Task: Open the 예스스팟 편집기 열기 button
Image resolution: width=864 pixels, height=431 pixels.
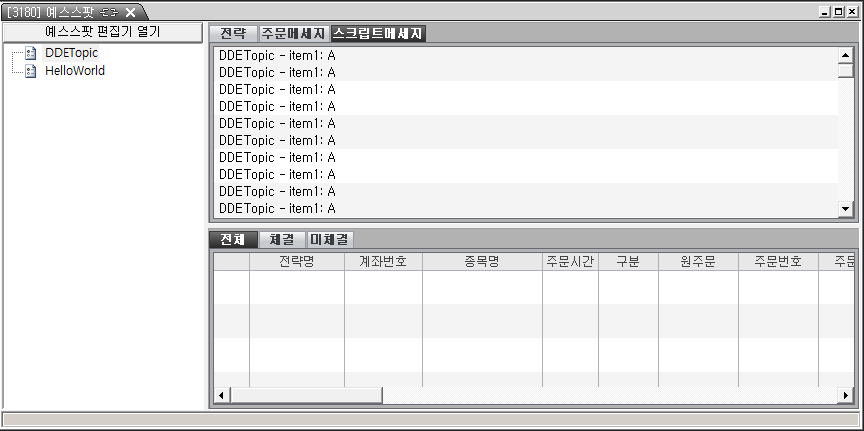Action: pyautogui.click(x=103, y=32)
